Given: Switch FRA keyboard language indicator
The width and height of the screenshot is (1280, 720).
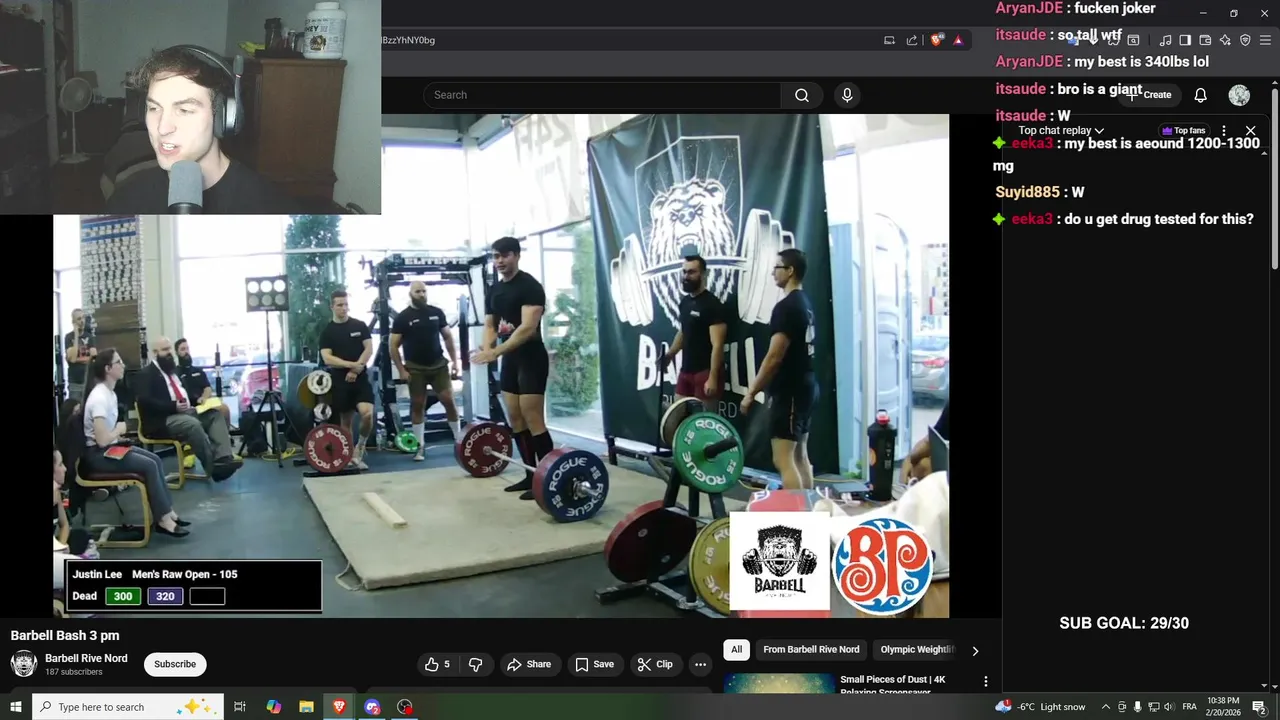Looking at the screenshot, I should click(x=1190, y=707).
